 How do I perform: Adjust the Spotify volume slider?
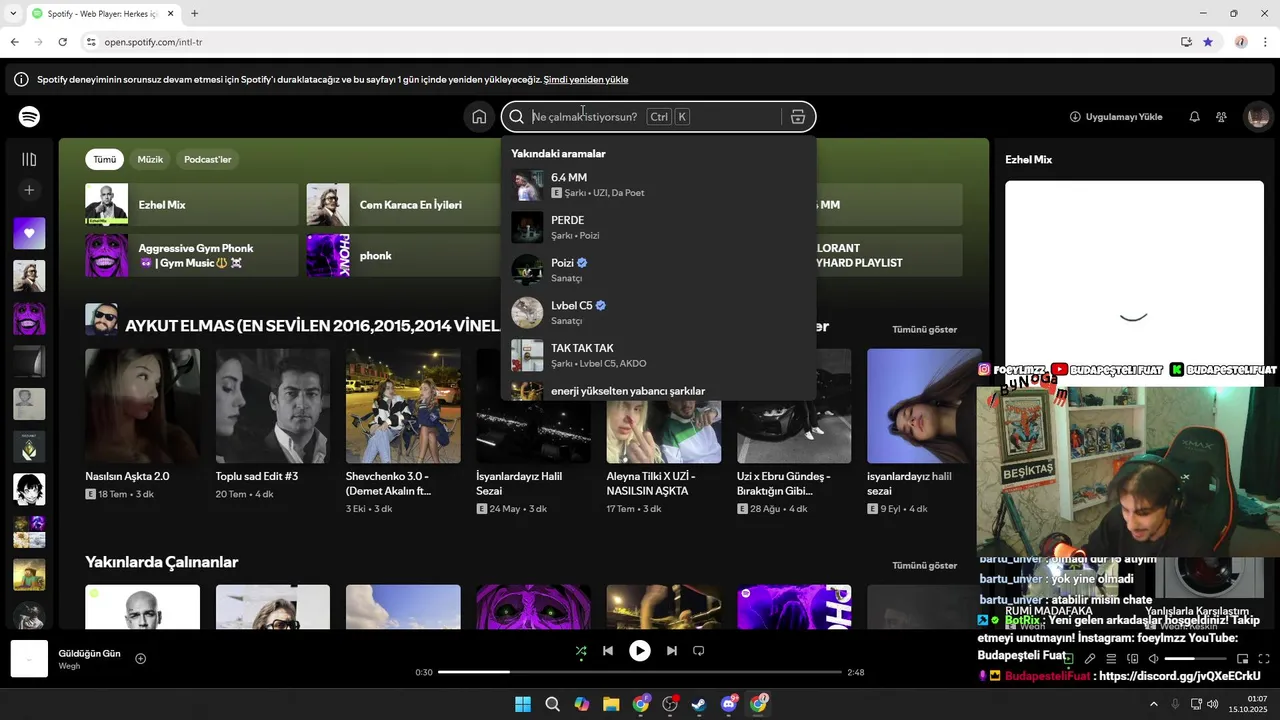point(1196,659)
